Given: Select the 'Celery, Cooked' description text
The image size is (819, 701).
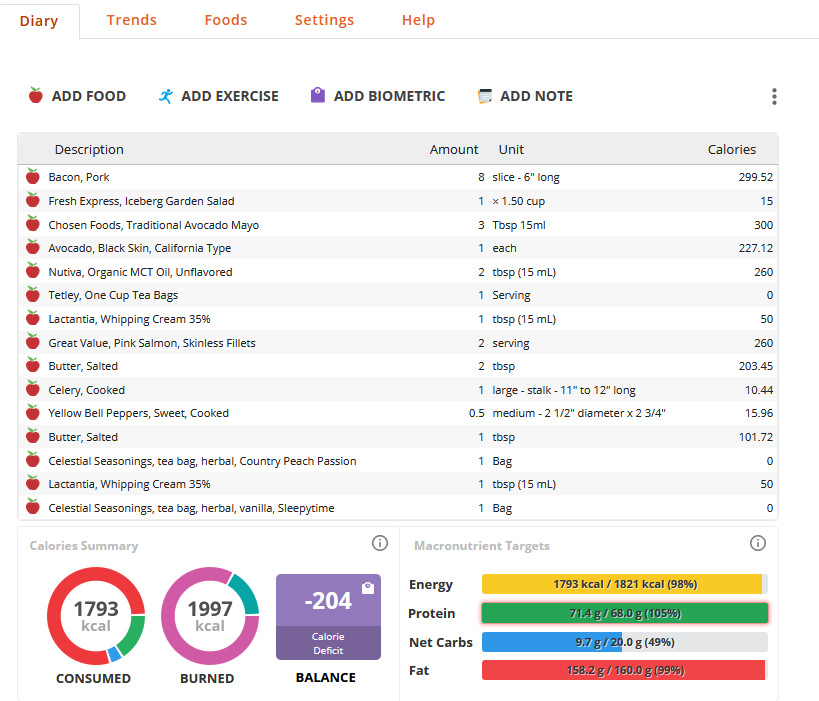Looking at the screenshot, I should (87, 390).
